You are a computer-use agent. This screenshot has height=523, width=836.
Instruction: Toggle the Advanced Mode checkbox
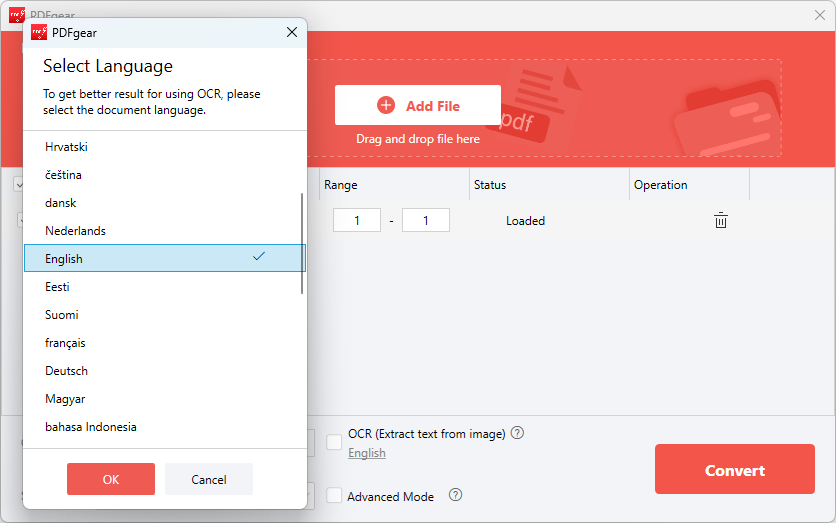(x=334, y=495)
